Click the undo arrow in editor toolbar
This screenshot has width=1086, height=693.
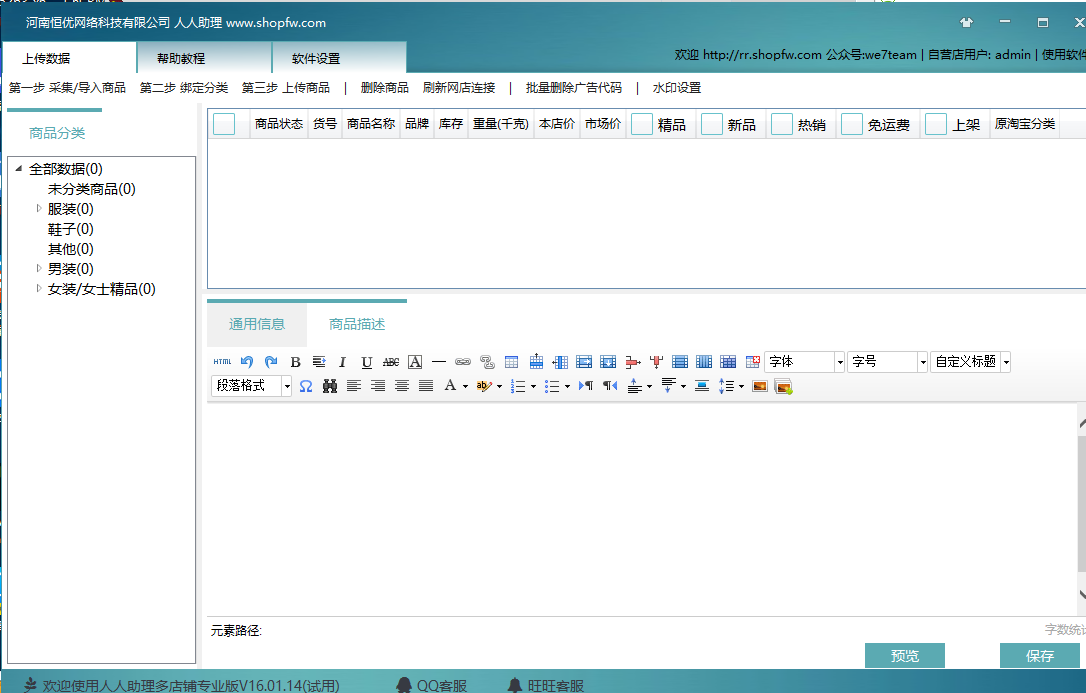pos(247,361)
